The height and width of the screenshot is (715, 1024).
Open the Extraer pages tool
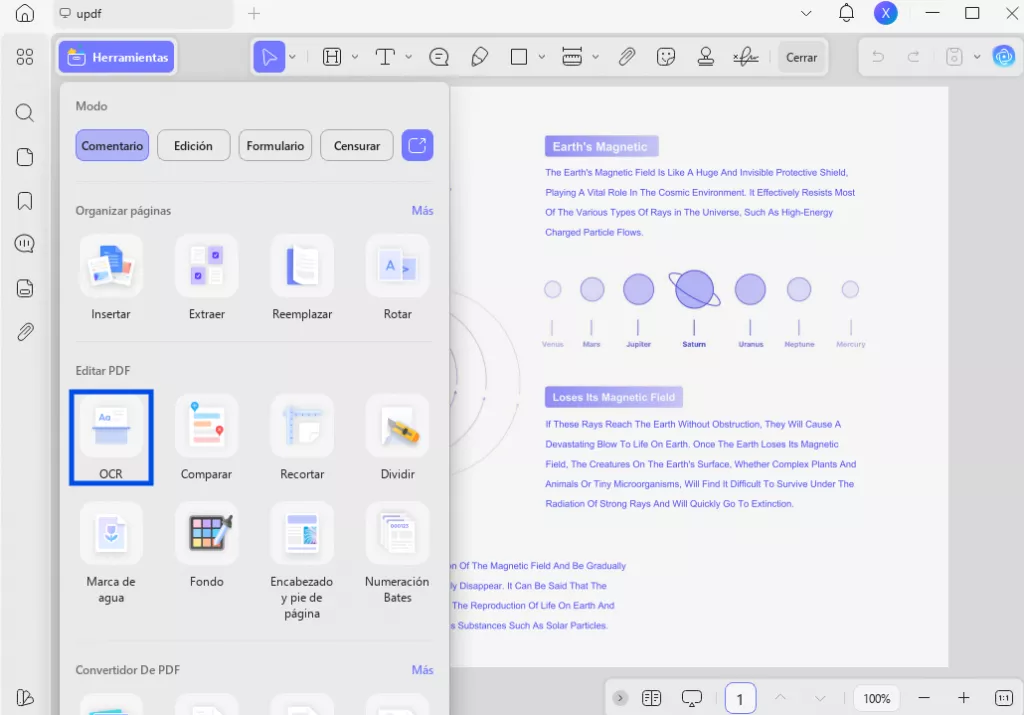coord(206,278)
